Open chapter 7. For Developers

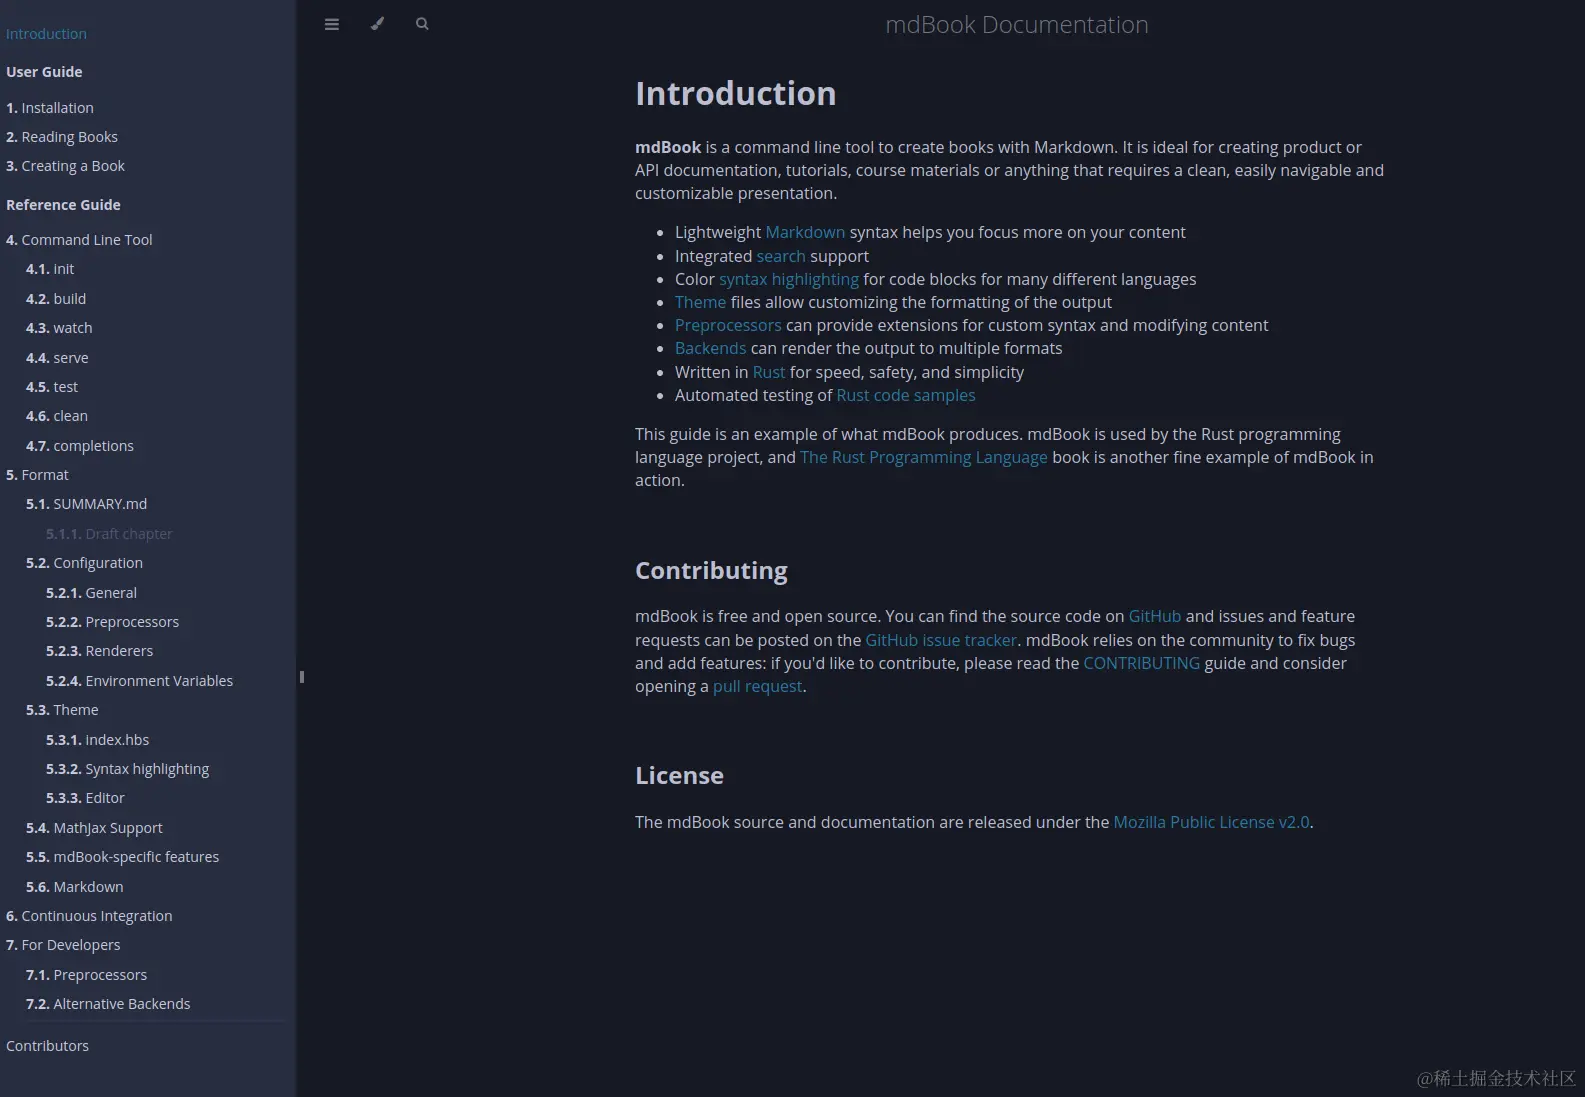coord(63,945)
